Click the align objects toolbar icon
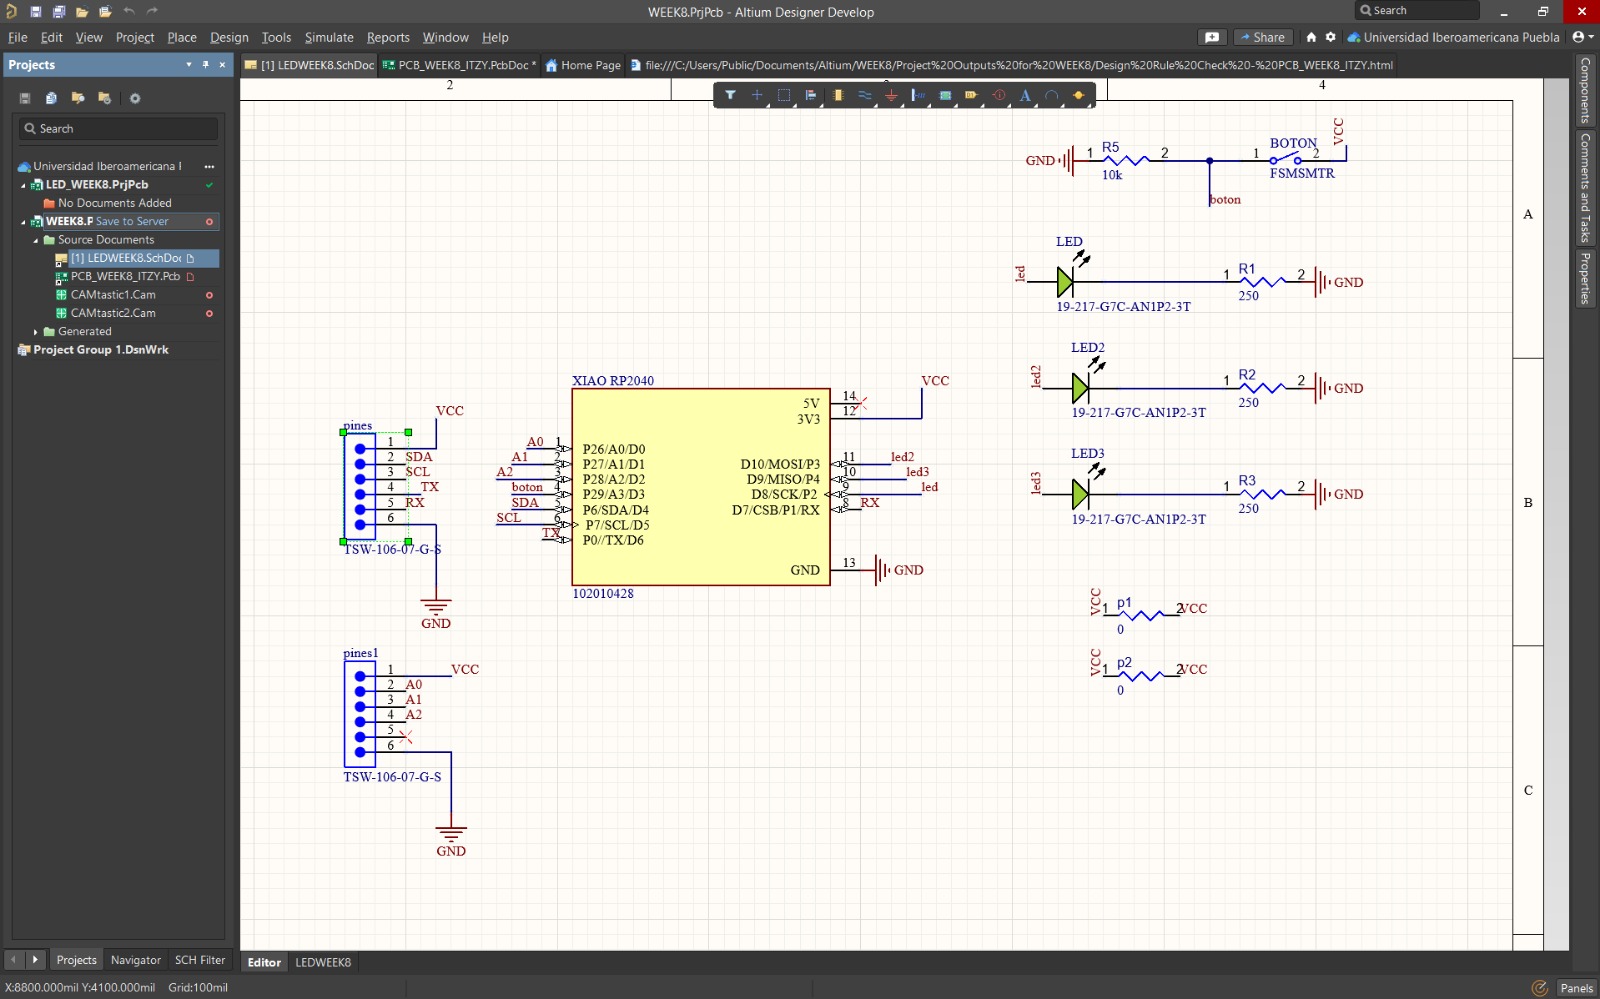This screenshot has height=999, width=1600. tap(811, 95)
